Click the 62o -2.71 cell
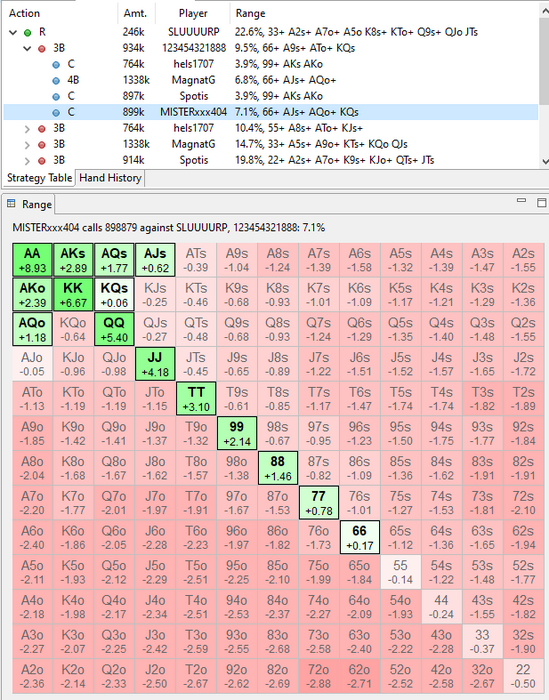The image size is (549, 700). point(359,676)
